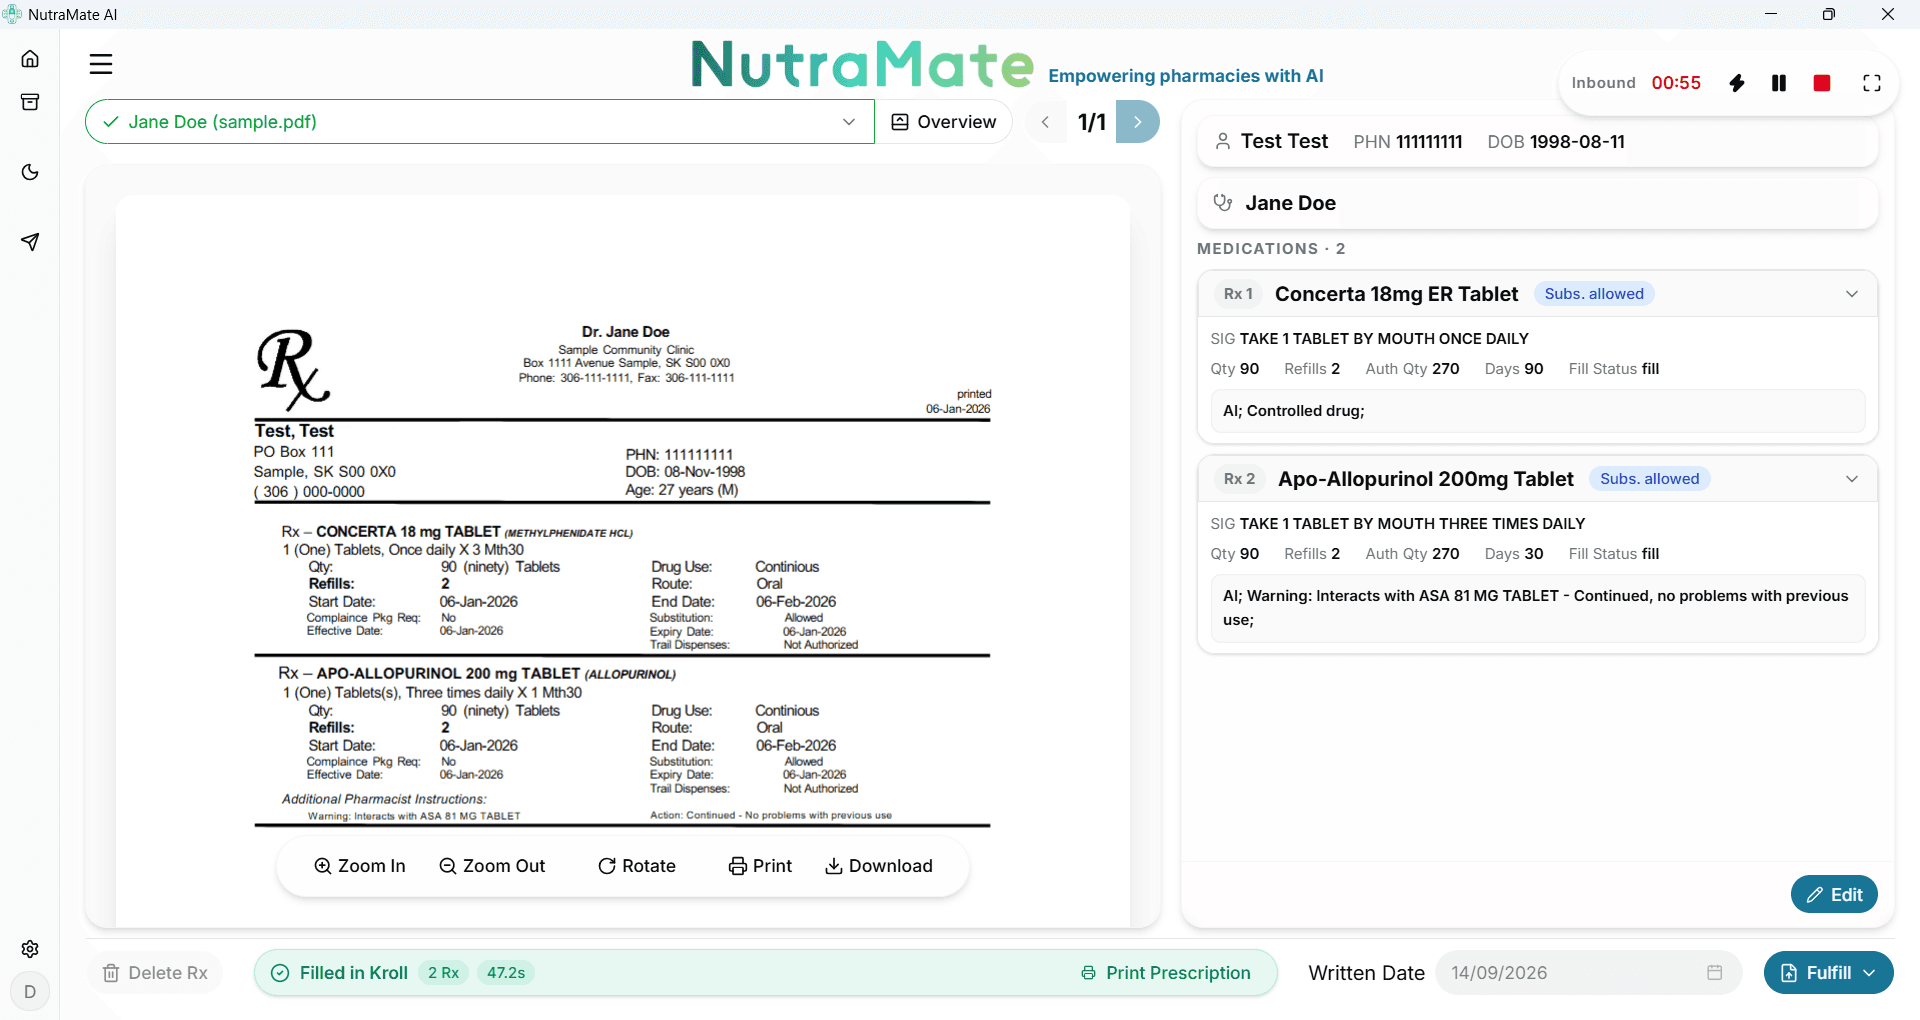Click Delete Rx button

(156, 973)
